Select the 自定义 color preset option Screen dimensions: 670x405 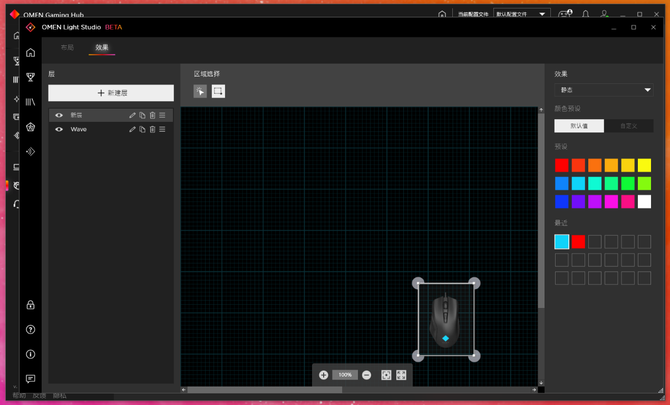coord(629,126)
